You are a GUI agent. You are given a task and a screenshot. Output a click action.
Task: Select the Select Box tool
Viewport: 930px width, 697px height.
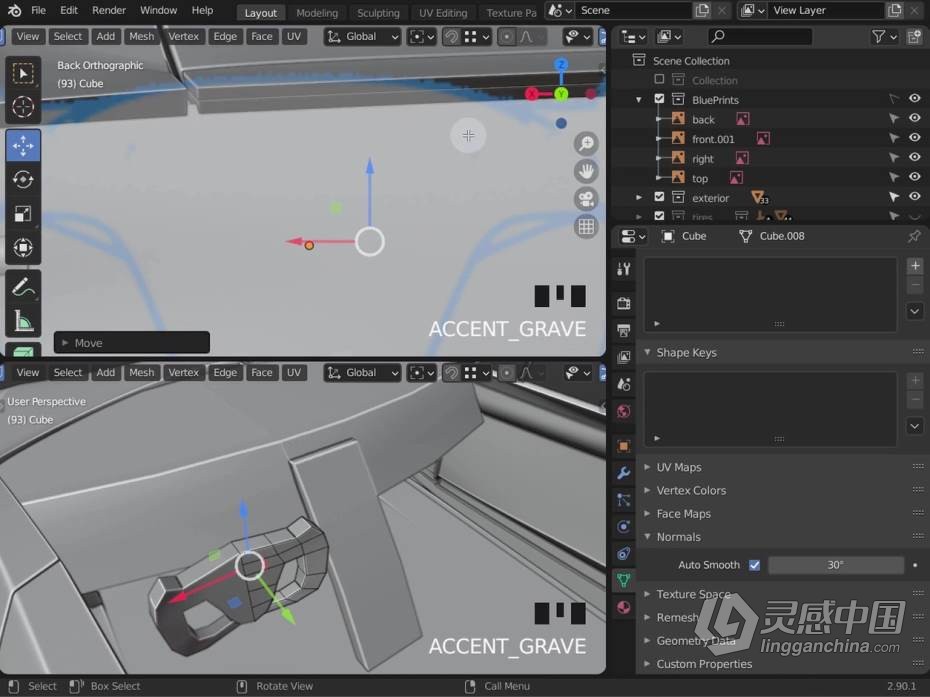click(23, 74)
